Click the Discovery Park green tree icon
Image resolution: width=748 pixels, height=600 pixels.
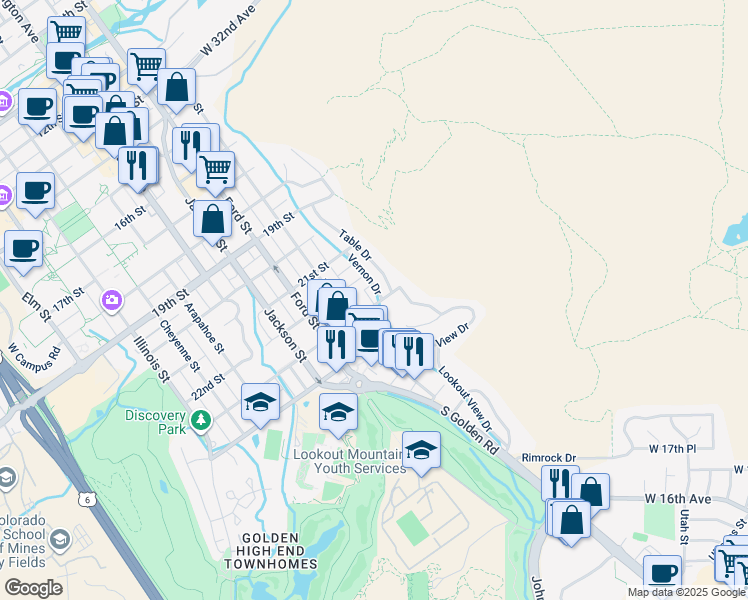tap(203, 418)
